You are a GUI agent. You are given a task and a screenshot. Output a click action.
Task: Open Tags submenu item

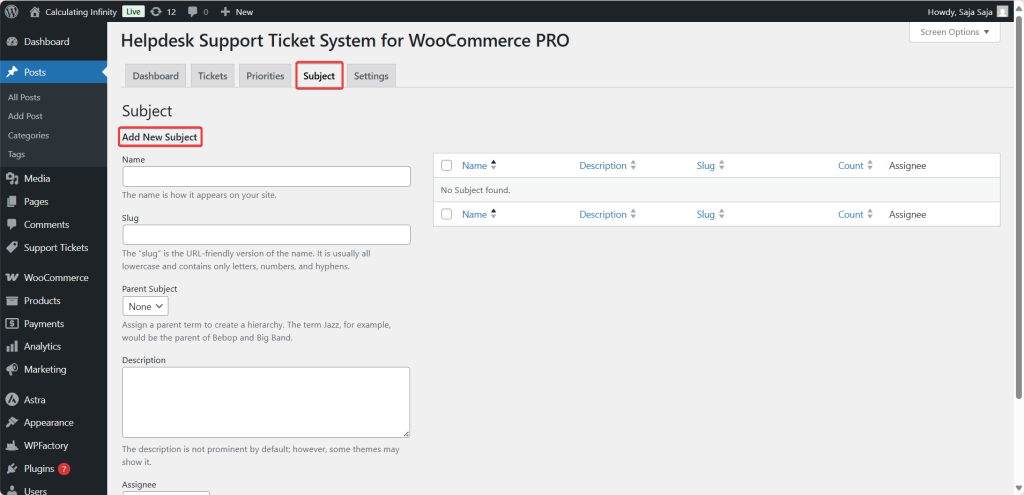tap(16, 154)
